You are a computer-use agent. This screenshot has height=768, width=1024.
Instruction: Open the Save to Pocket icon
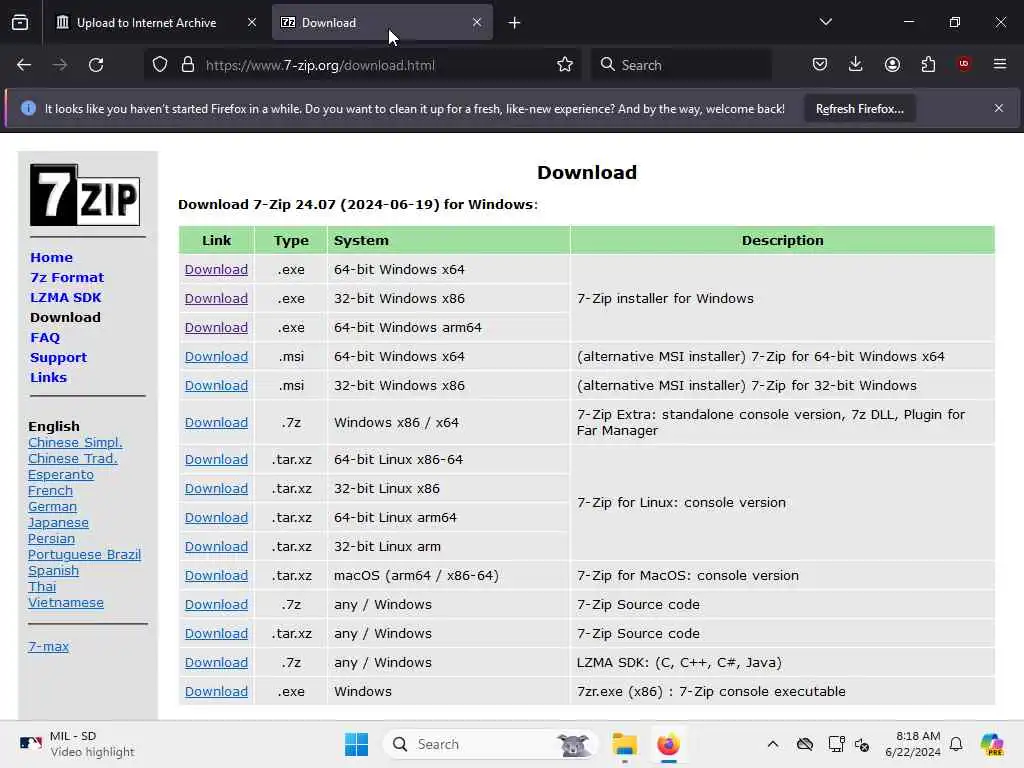820,64
